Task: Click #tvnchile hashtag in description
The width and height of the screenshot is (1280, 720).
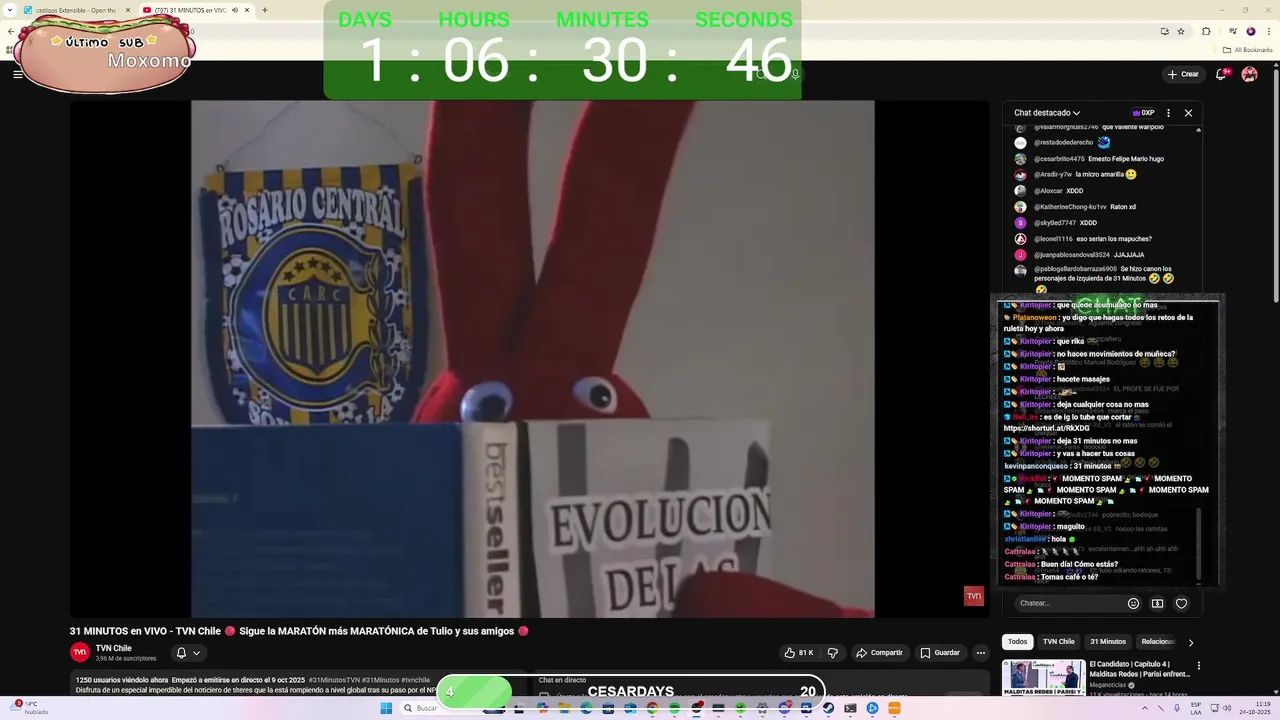Action: pyautogui.click(x=415, y=680)
